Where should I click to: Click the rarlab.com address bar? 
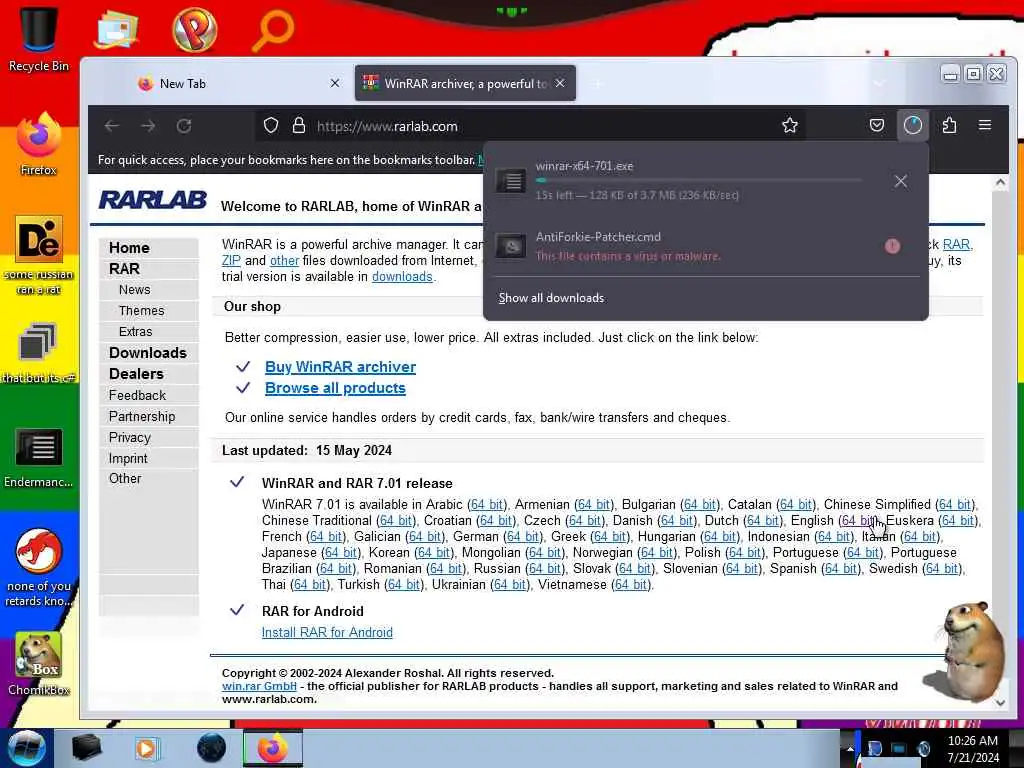(529, 126)
